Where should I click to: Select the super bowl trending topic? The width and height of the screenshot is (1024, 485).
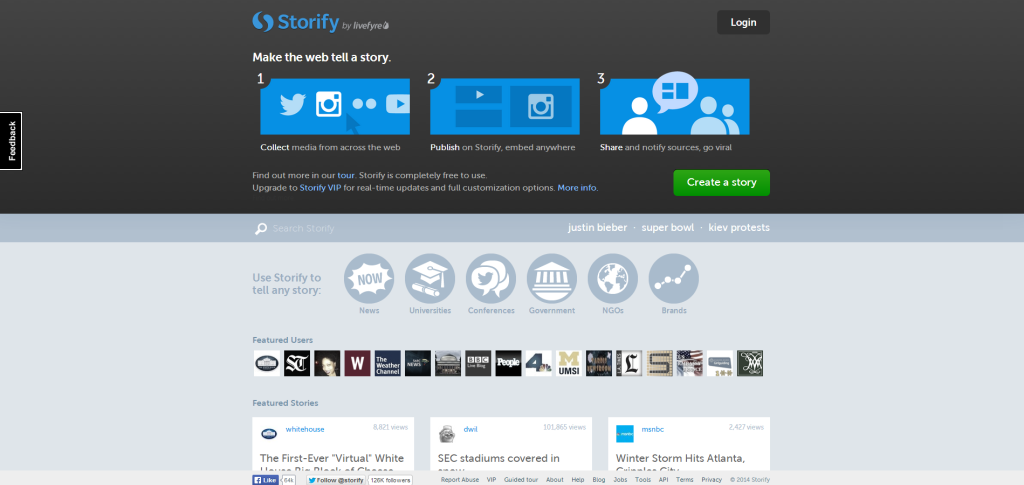tap(667, 228)
